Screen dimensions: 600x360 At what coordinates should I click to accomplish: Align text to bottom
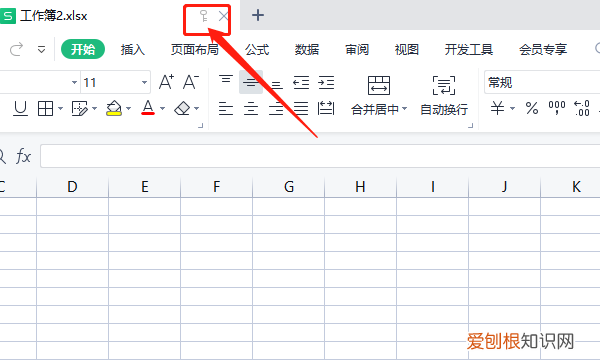276,85
